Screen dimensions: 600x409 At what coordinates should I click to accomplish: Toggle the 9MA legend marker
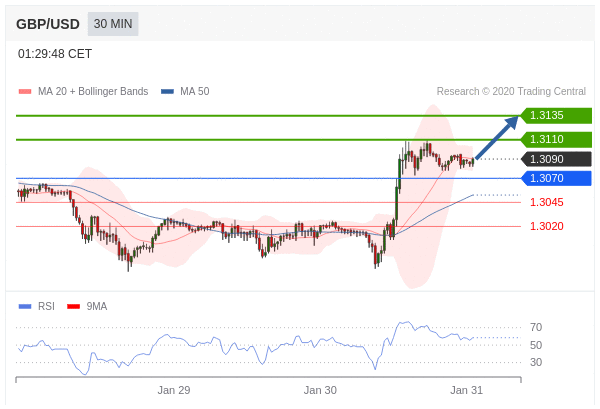[x=73, y=307]
